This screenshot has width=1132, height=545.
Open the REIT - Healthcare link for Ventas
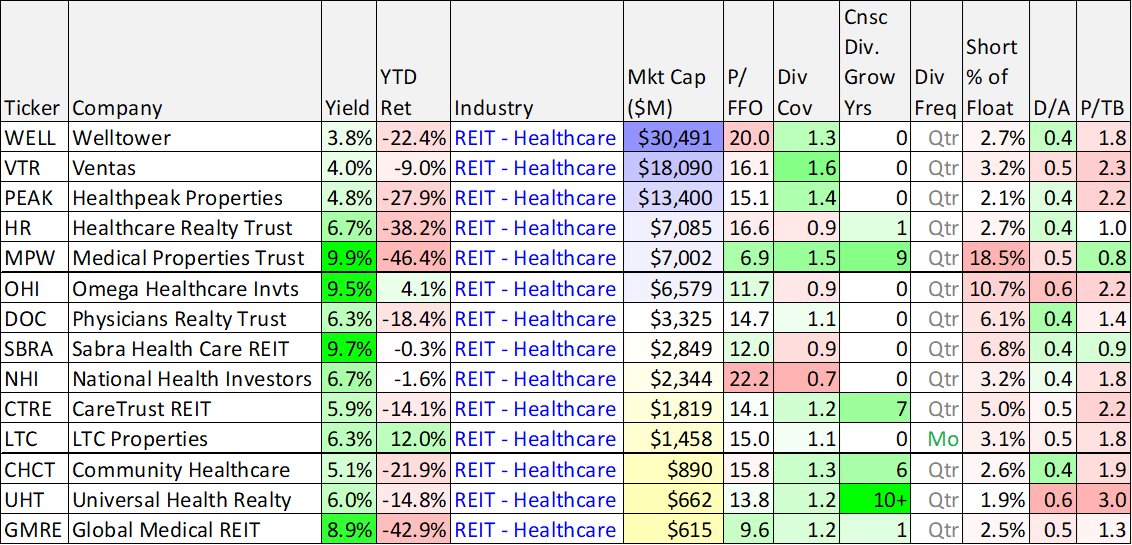(535, 168)
